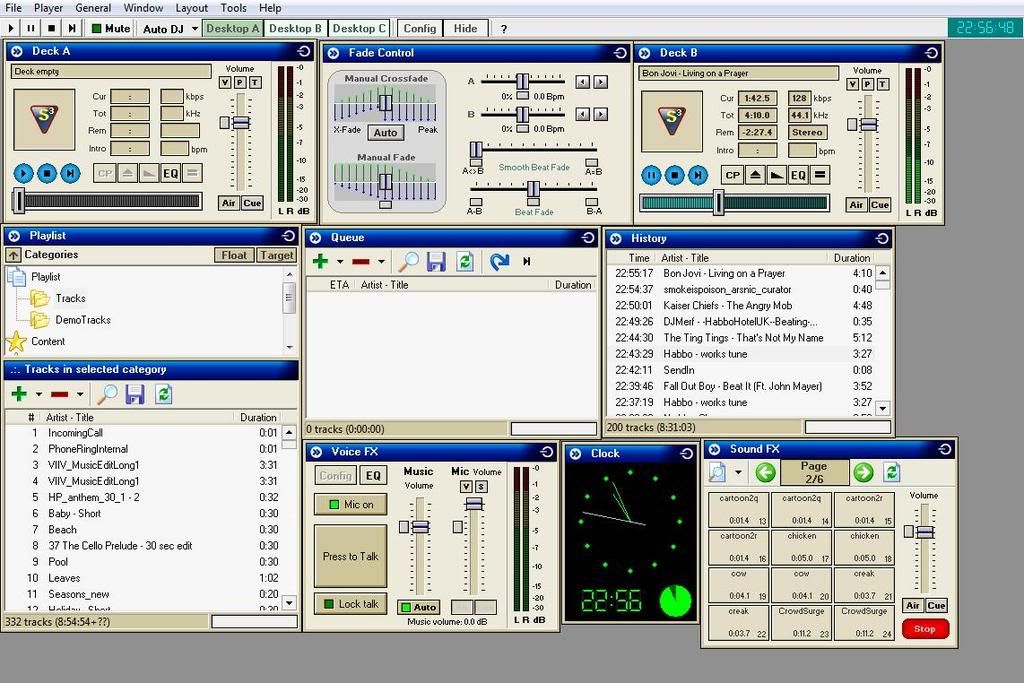Switch to Desktop B tab
This screenshot has width=1024, height=683.
click(x=296, y=28)
